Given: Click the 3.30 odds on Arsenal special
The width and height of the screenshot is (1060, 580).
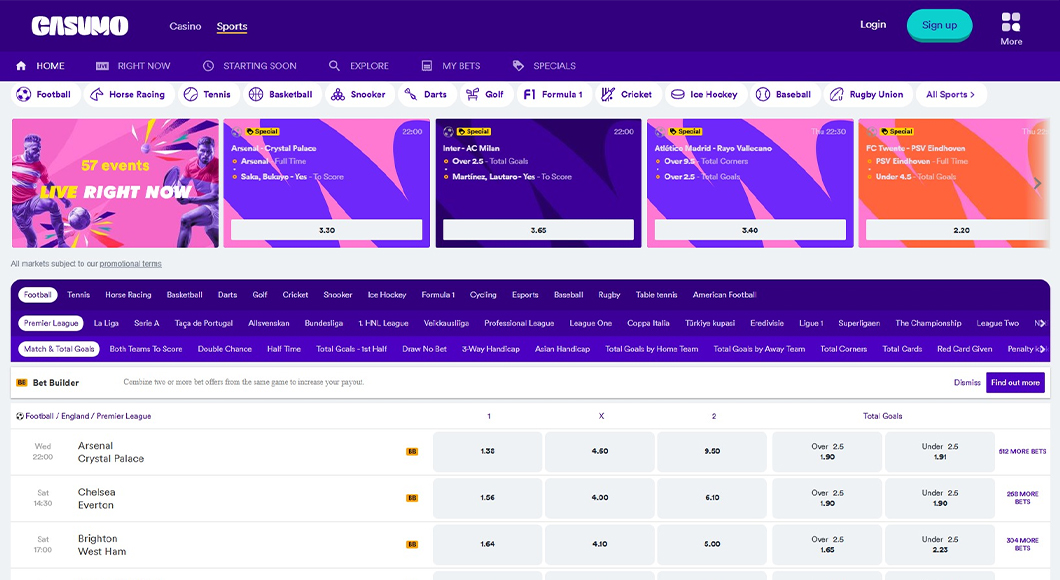Looking at the screenshot, I should [x=327, y=229].
